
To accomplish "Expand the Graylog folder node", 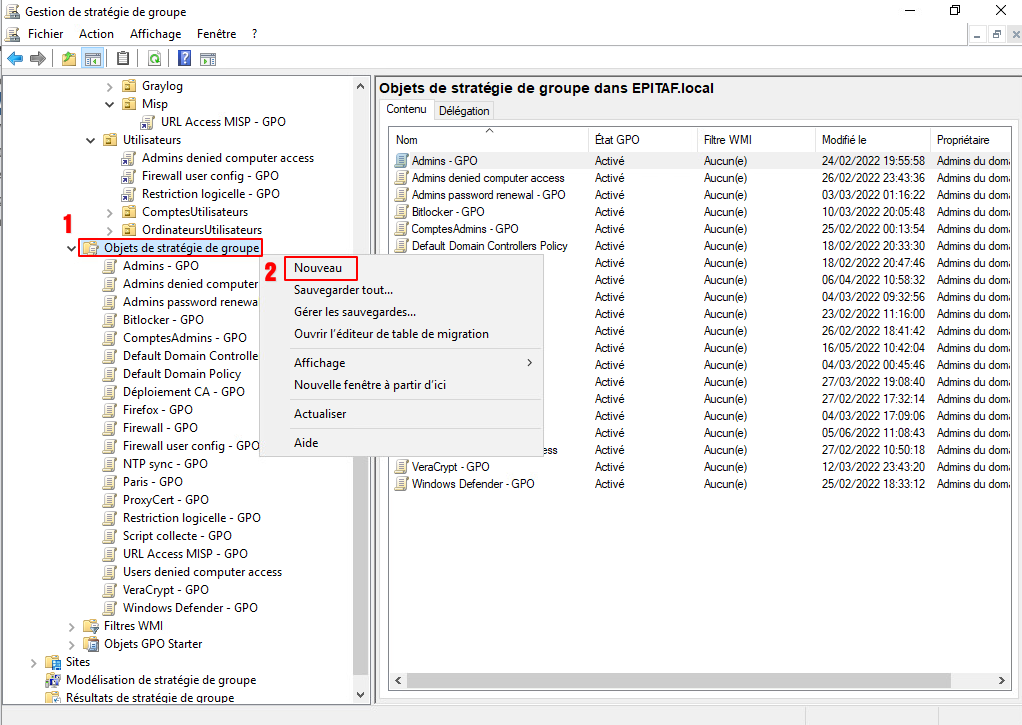I will pyautogui.click(x=110, y=86).
